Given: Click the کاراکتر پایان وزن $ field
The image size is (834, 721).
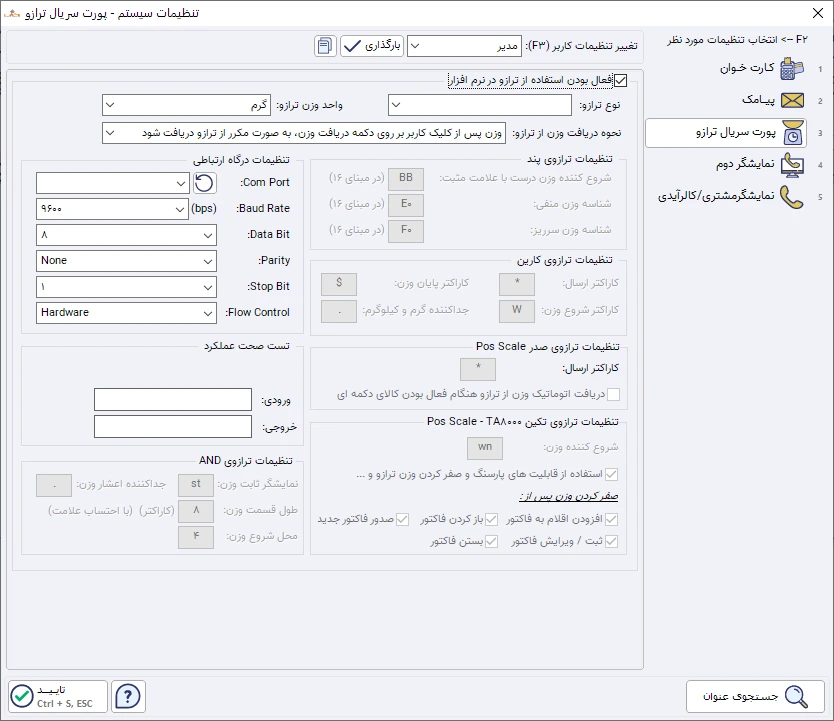Looking at the screenshot, I should click(339, 284).
